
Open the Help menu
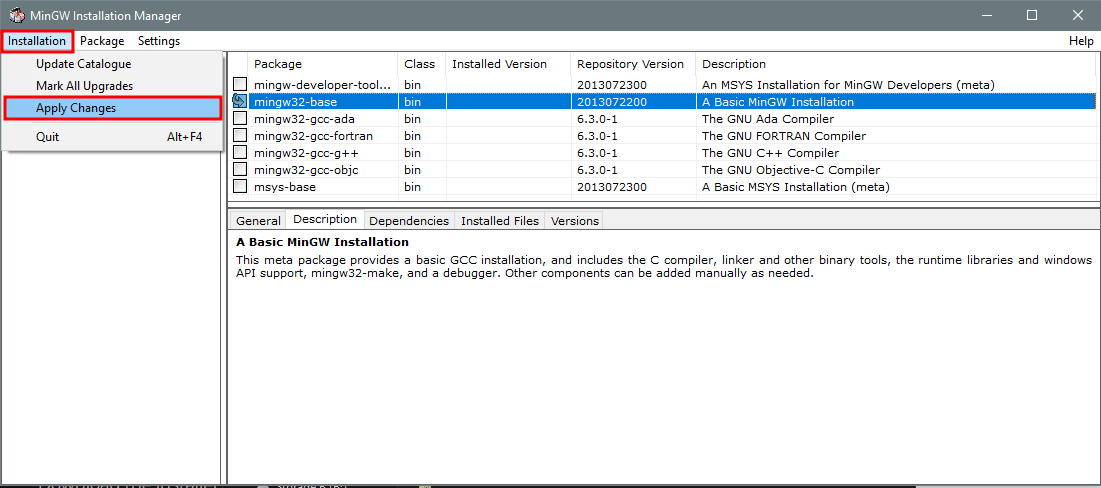pyautogui.click(x=1081, y=41)
